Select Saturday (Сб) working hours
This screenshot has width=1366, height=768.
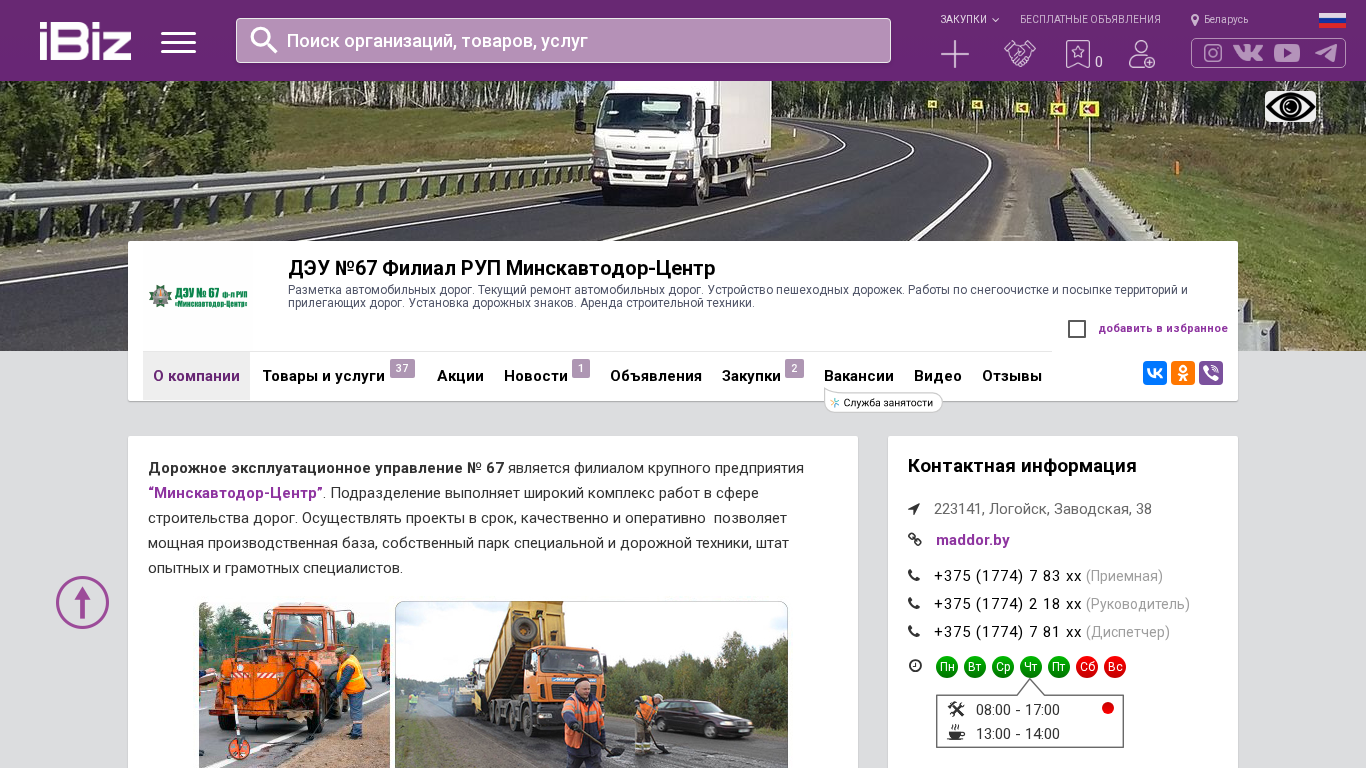(1087, 667)
